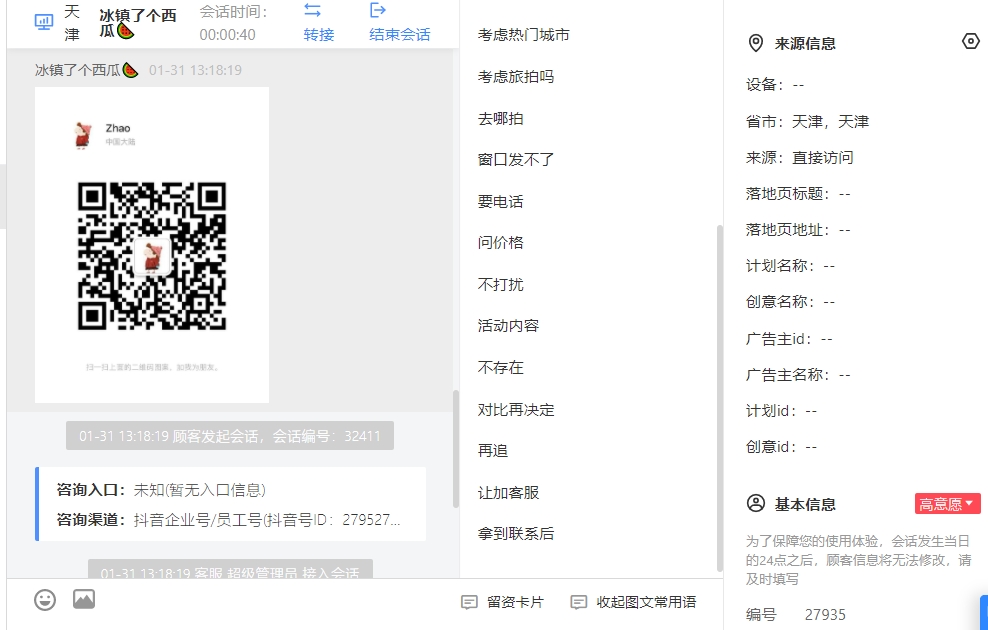Click the image upload icon
This screenshot has height=630, width=988.
(84, 599)
